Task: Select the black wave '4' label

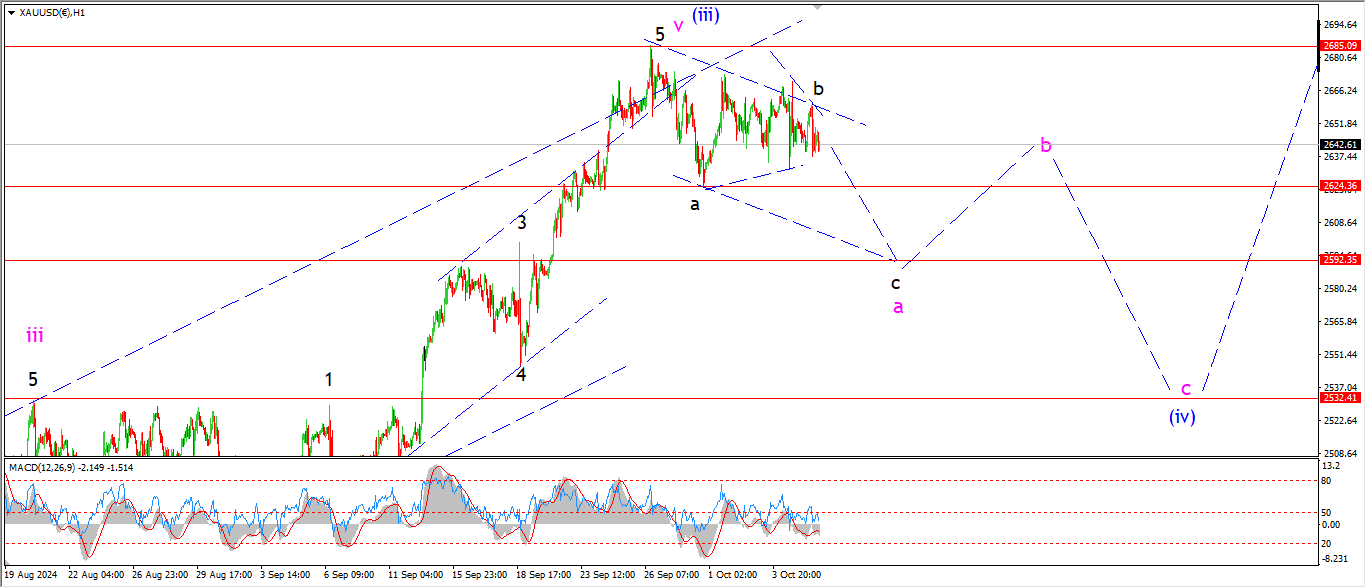Action: click(521, 374)
